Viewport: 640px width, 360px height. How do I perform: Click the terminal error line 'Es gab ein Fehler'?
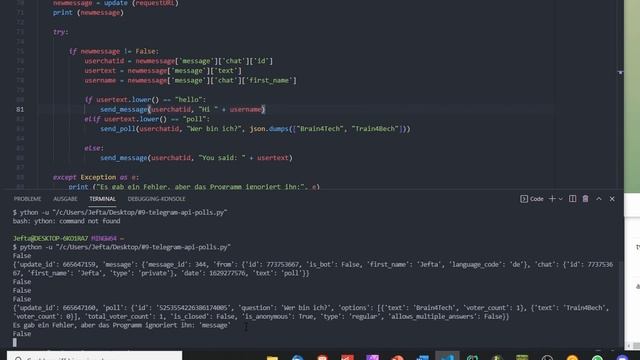point(122,325)
